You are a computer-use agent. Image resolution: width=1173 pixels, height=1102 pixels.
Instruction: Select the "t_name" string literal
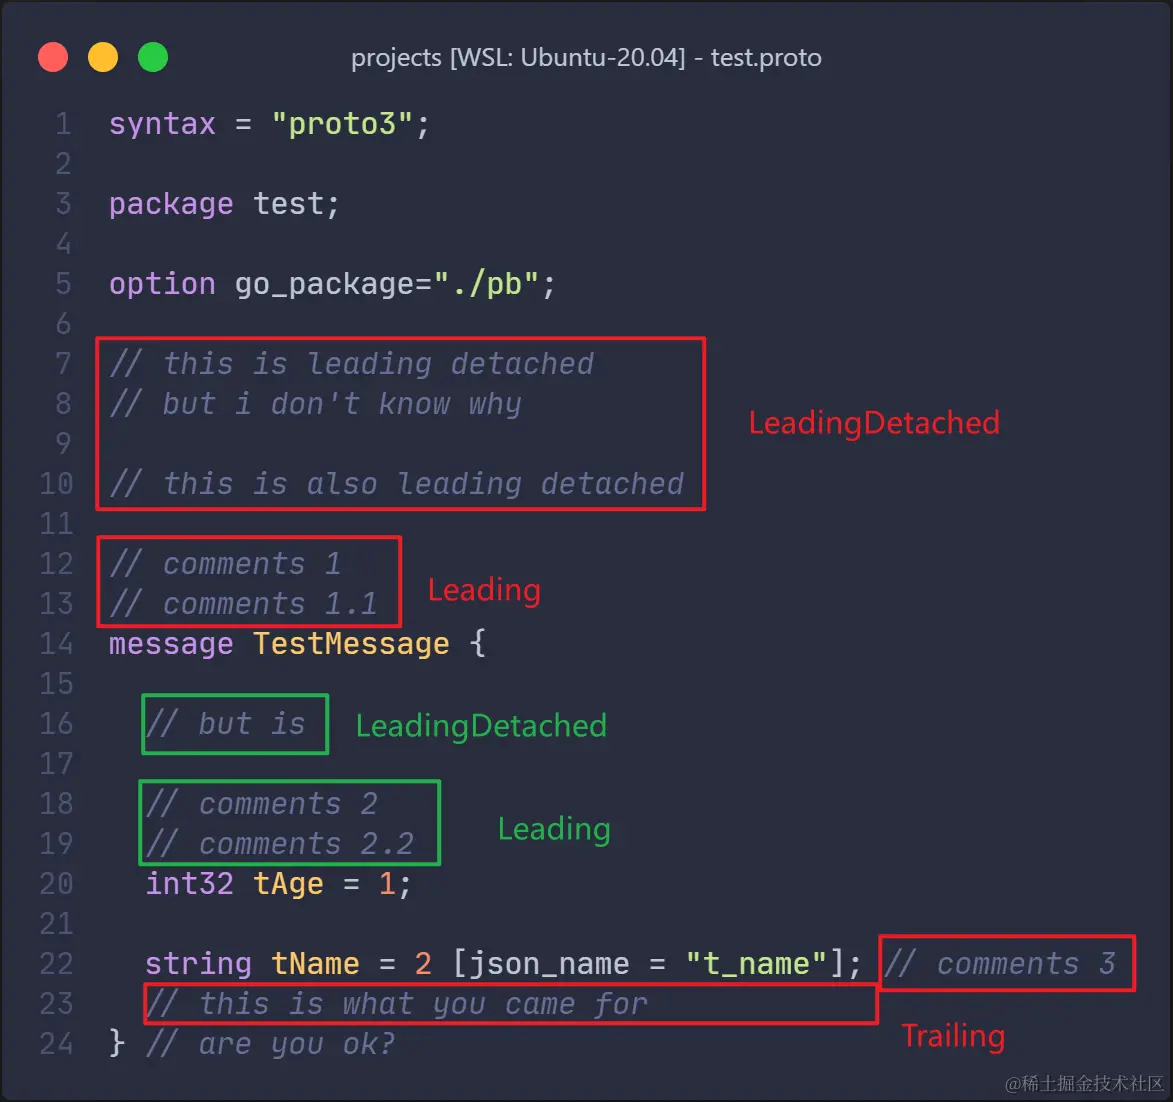[756, 964]
